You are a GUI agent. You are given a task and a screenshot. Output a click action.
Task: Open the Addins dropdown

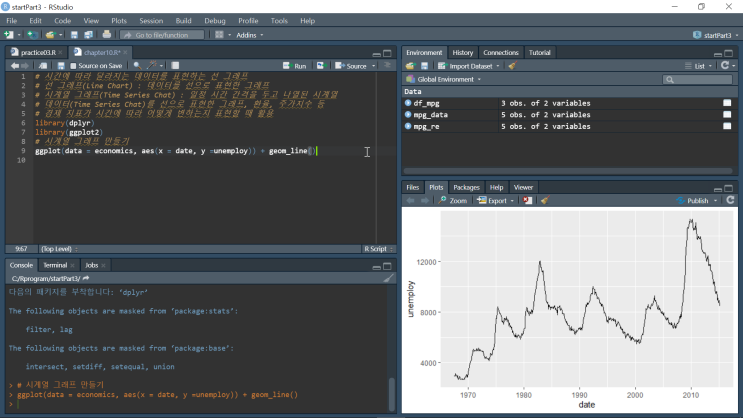point(250,35)
